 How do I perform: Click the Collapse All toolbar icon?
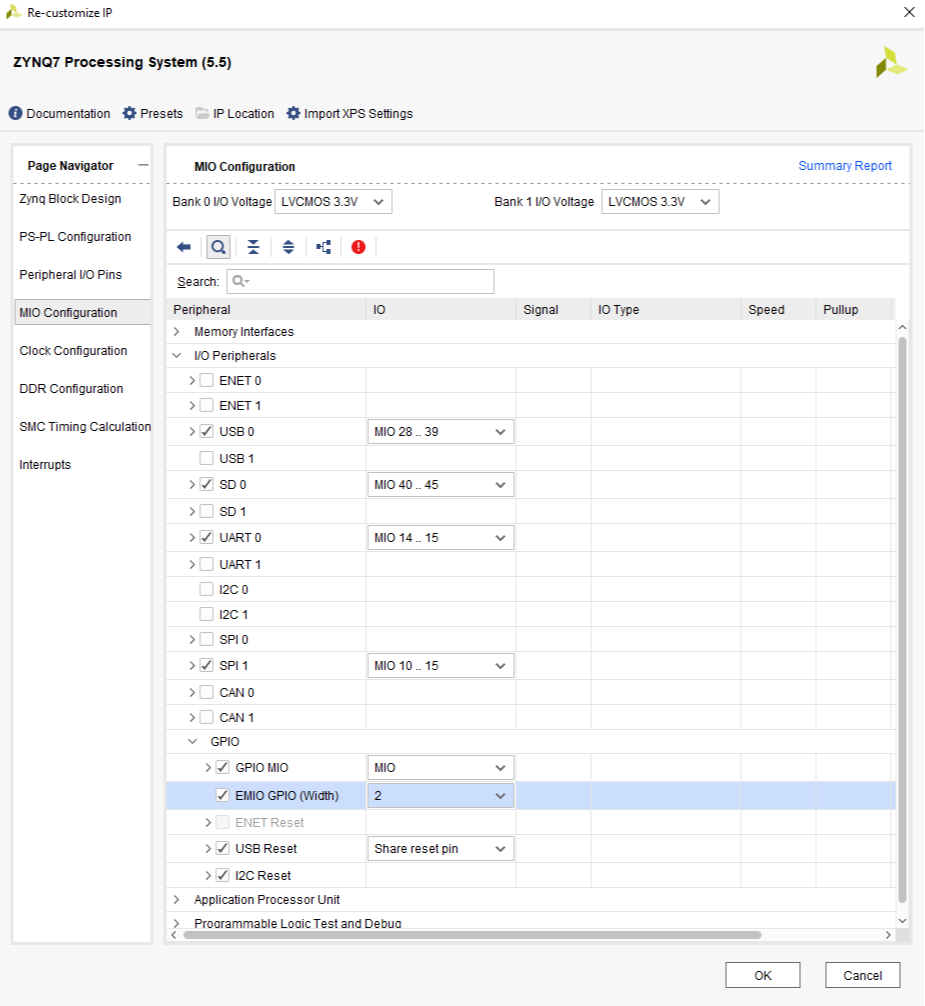pyautogui.click(x=253, y=247)
